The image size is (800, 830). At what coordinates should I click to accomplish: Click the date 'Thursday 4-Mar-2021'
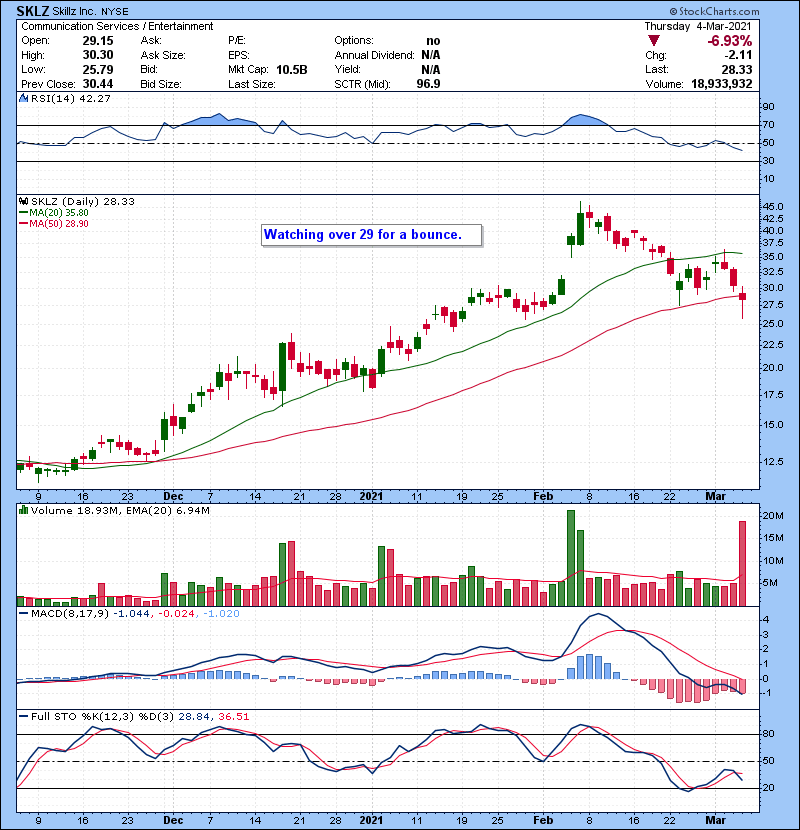coord(697,26)
